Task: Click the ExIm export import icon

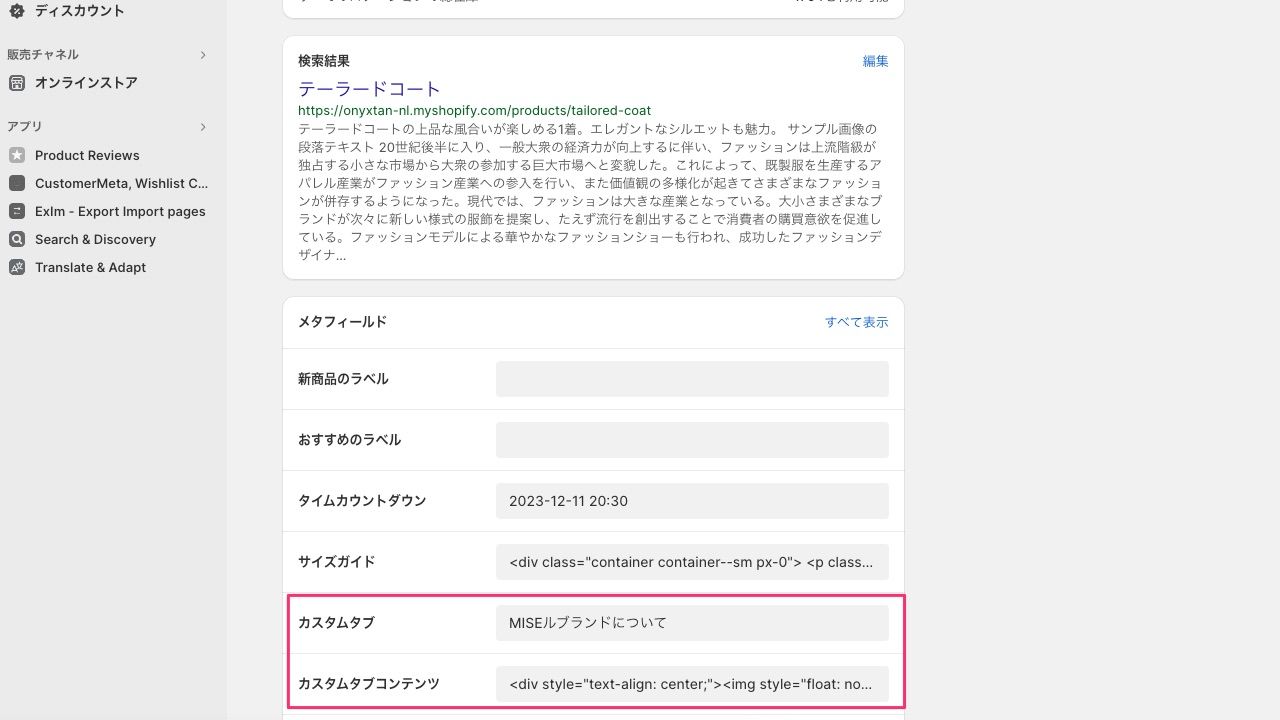Action: 16,211
